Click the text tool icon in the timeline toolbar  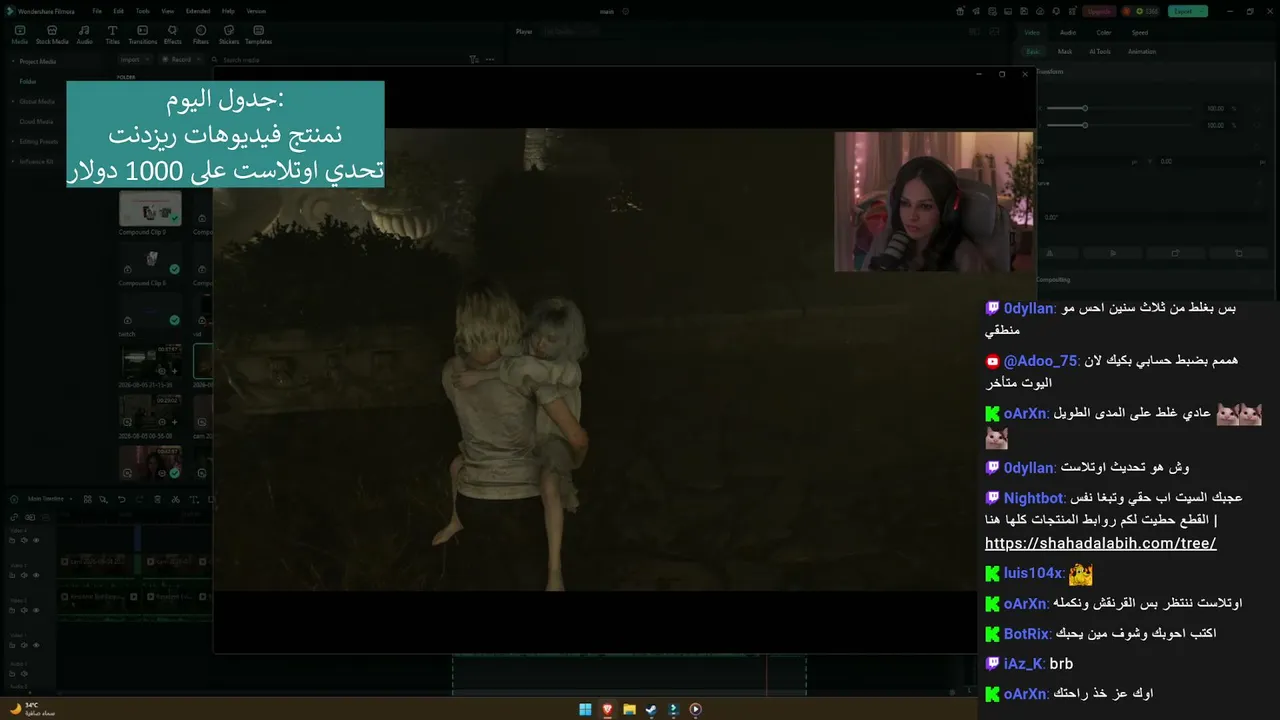click(x=193, y=499)
